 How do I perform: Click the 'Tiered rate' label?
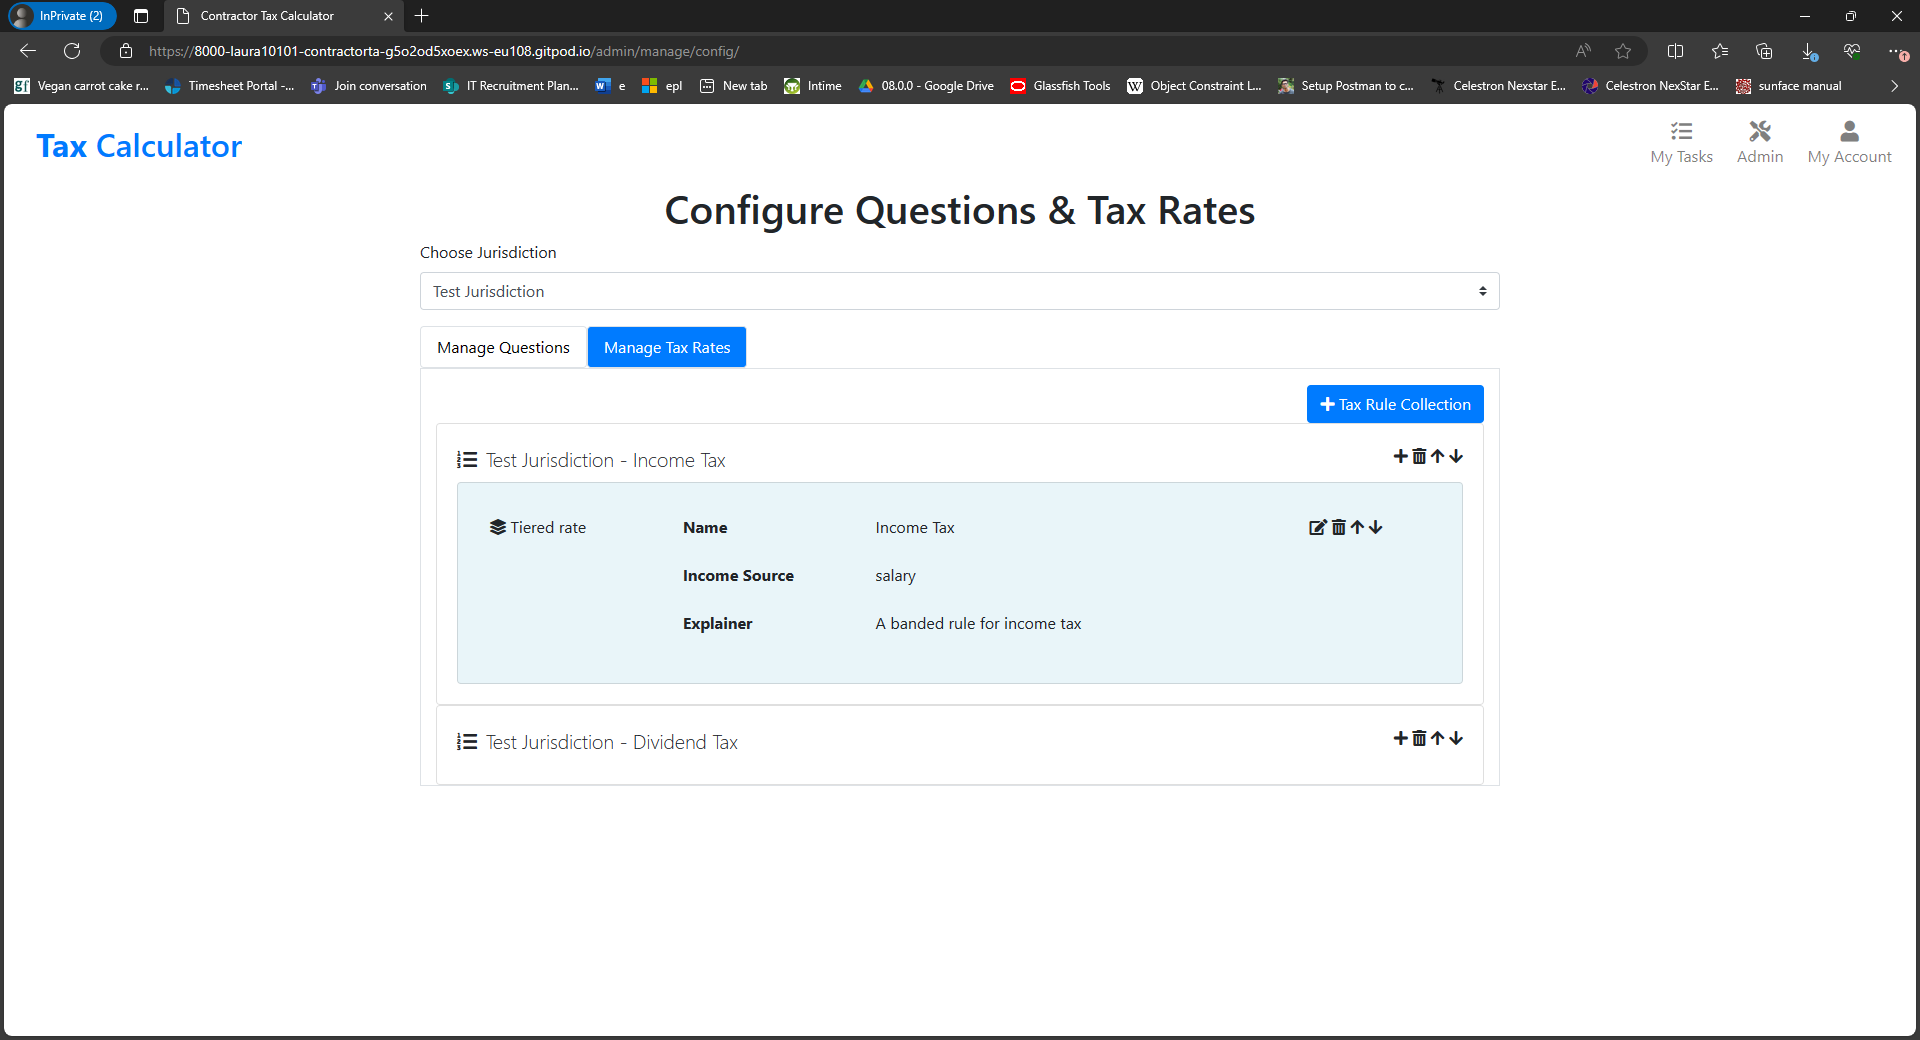[x=548, y=527]
